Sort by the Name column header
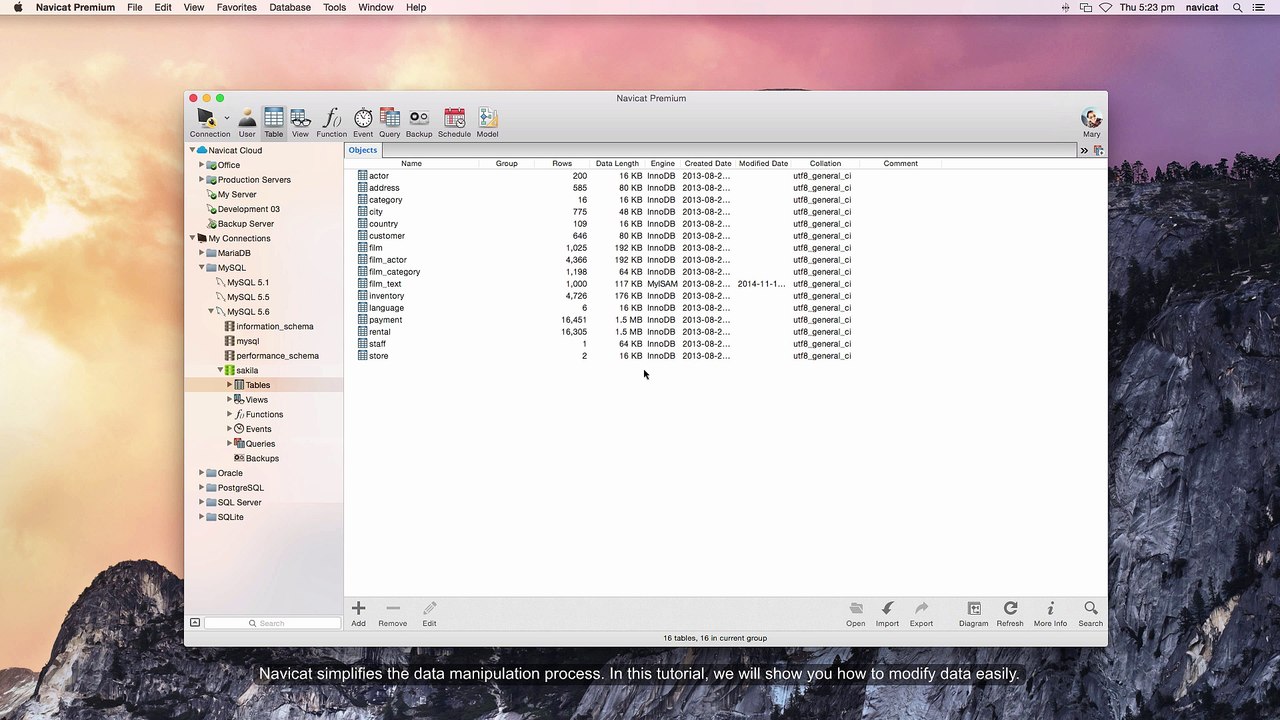The image size is (1280, 720). click(x=411, y=163)
